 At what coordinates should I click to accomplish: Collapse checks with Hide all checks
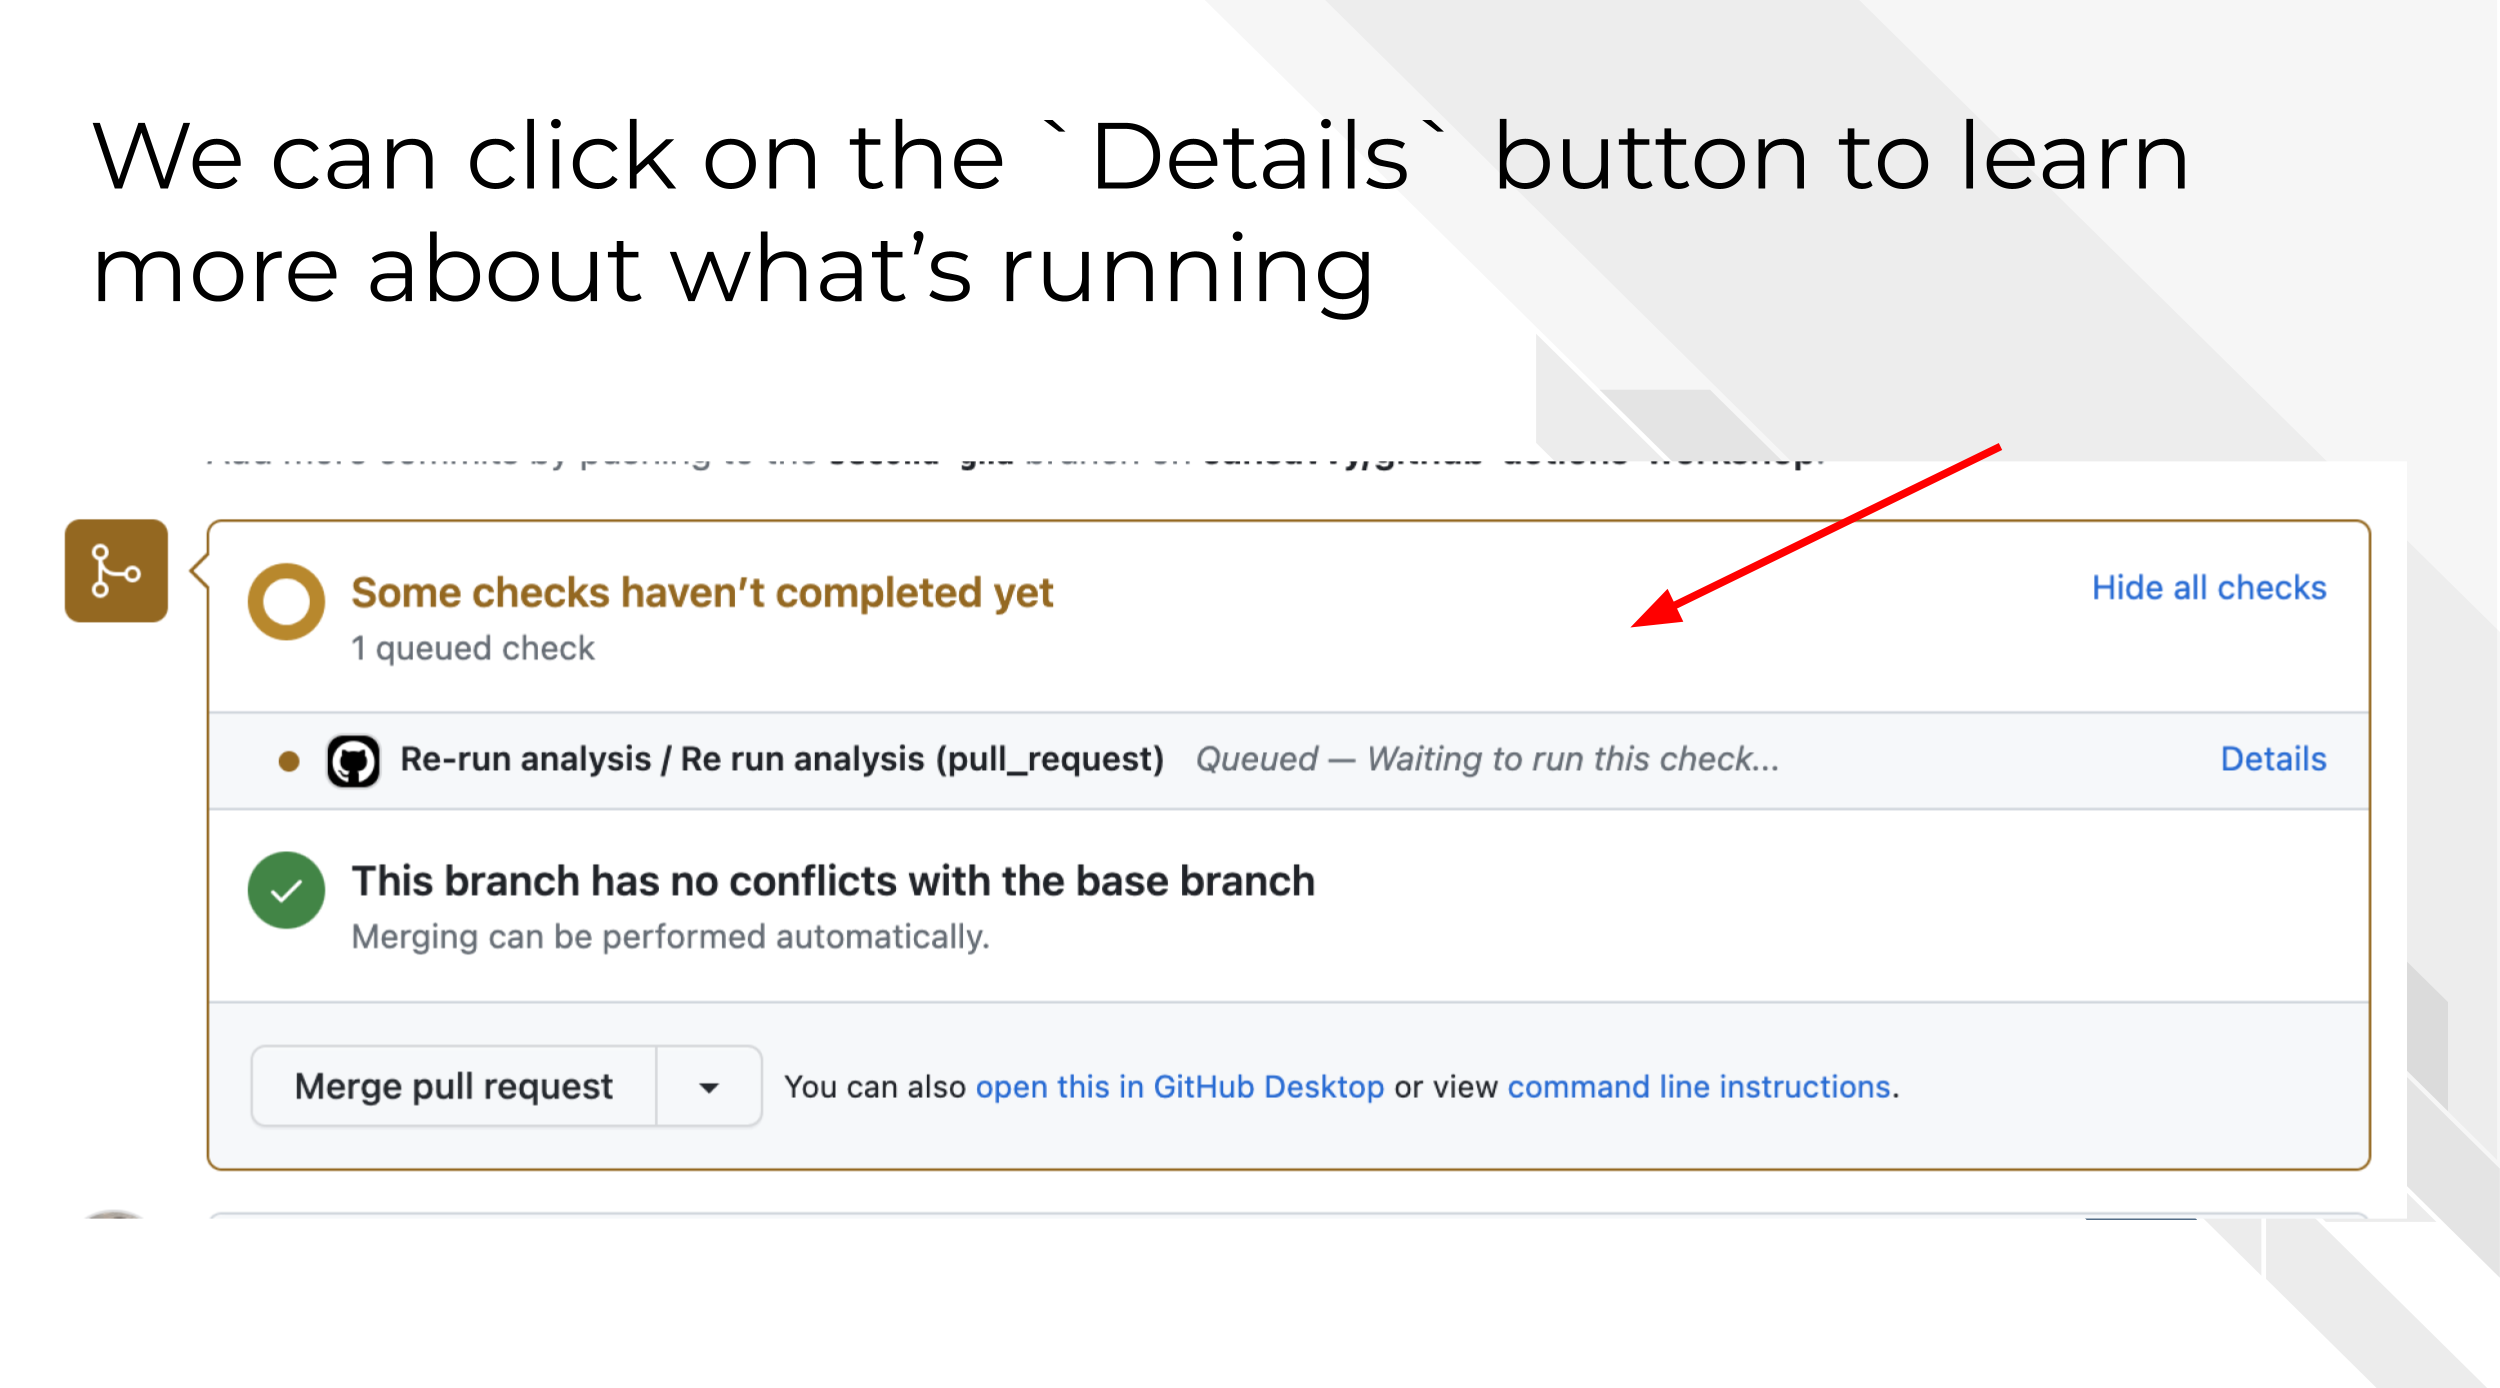[x=2209, y=588]
